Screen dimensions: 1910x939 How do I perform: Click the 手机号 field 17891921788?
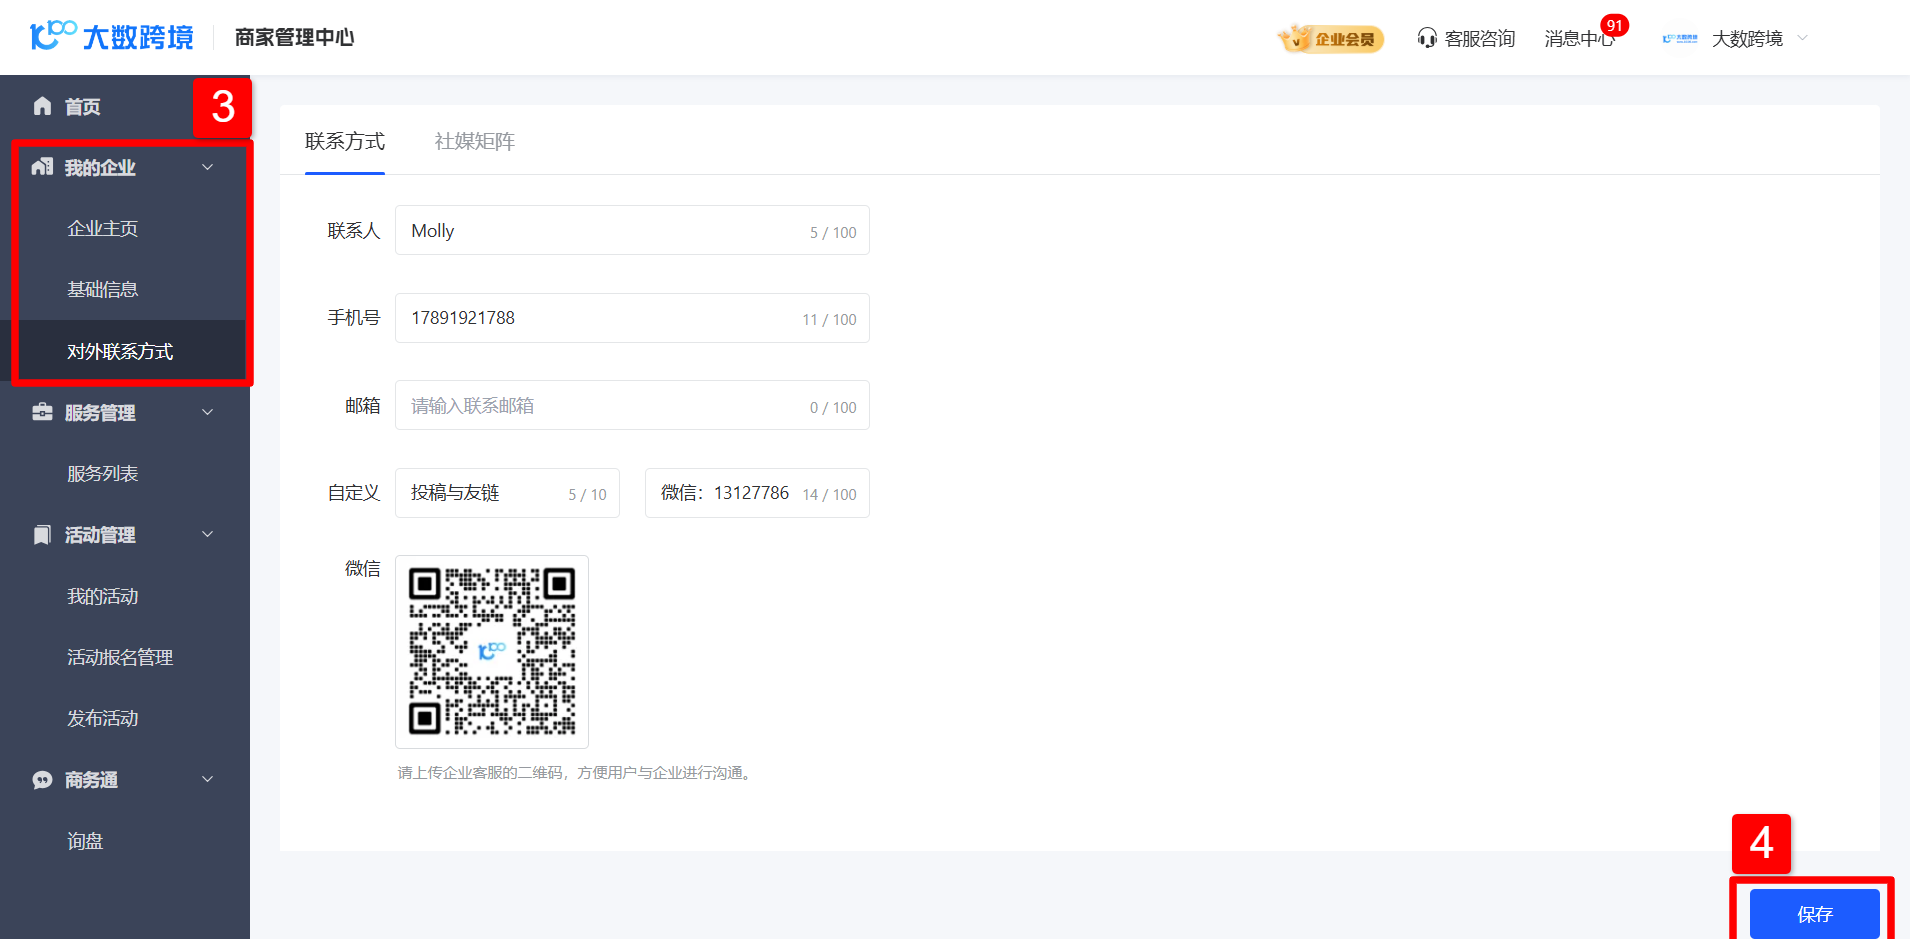632,318
